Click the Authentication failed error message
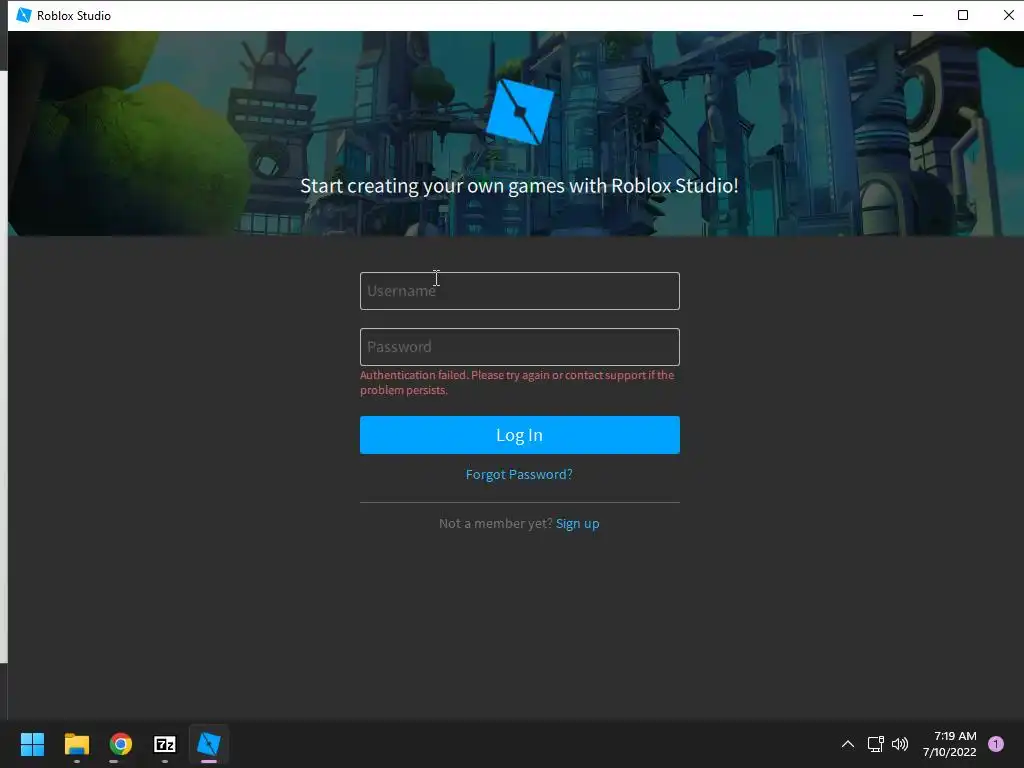The image size is (1024, 768). 517,383
